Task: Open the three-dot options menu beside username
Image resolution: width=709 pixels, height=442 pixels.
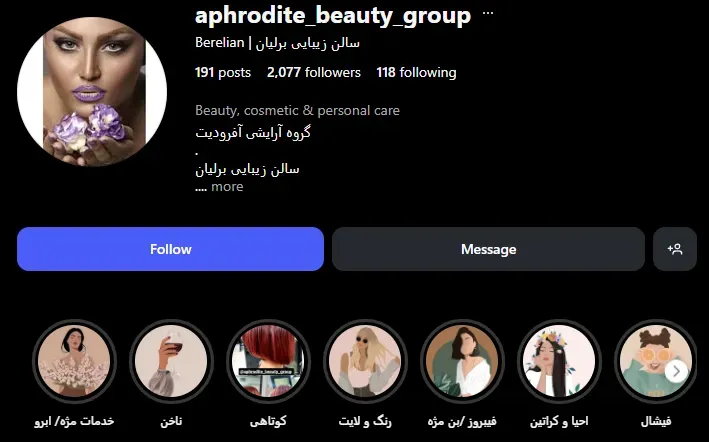Action: coord(488,13)
